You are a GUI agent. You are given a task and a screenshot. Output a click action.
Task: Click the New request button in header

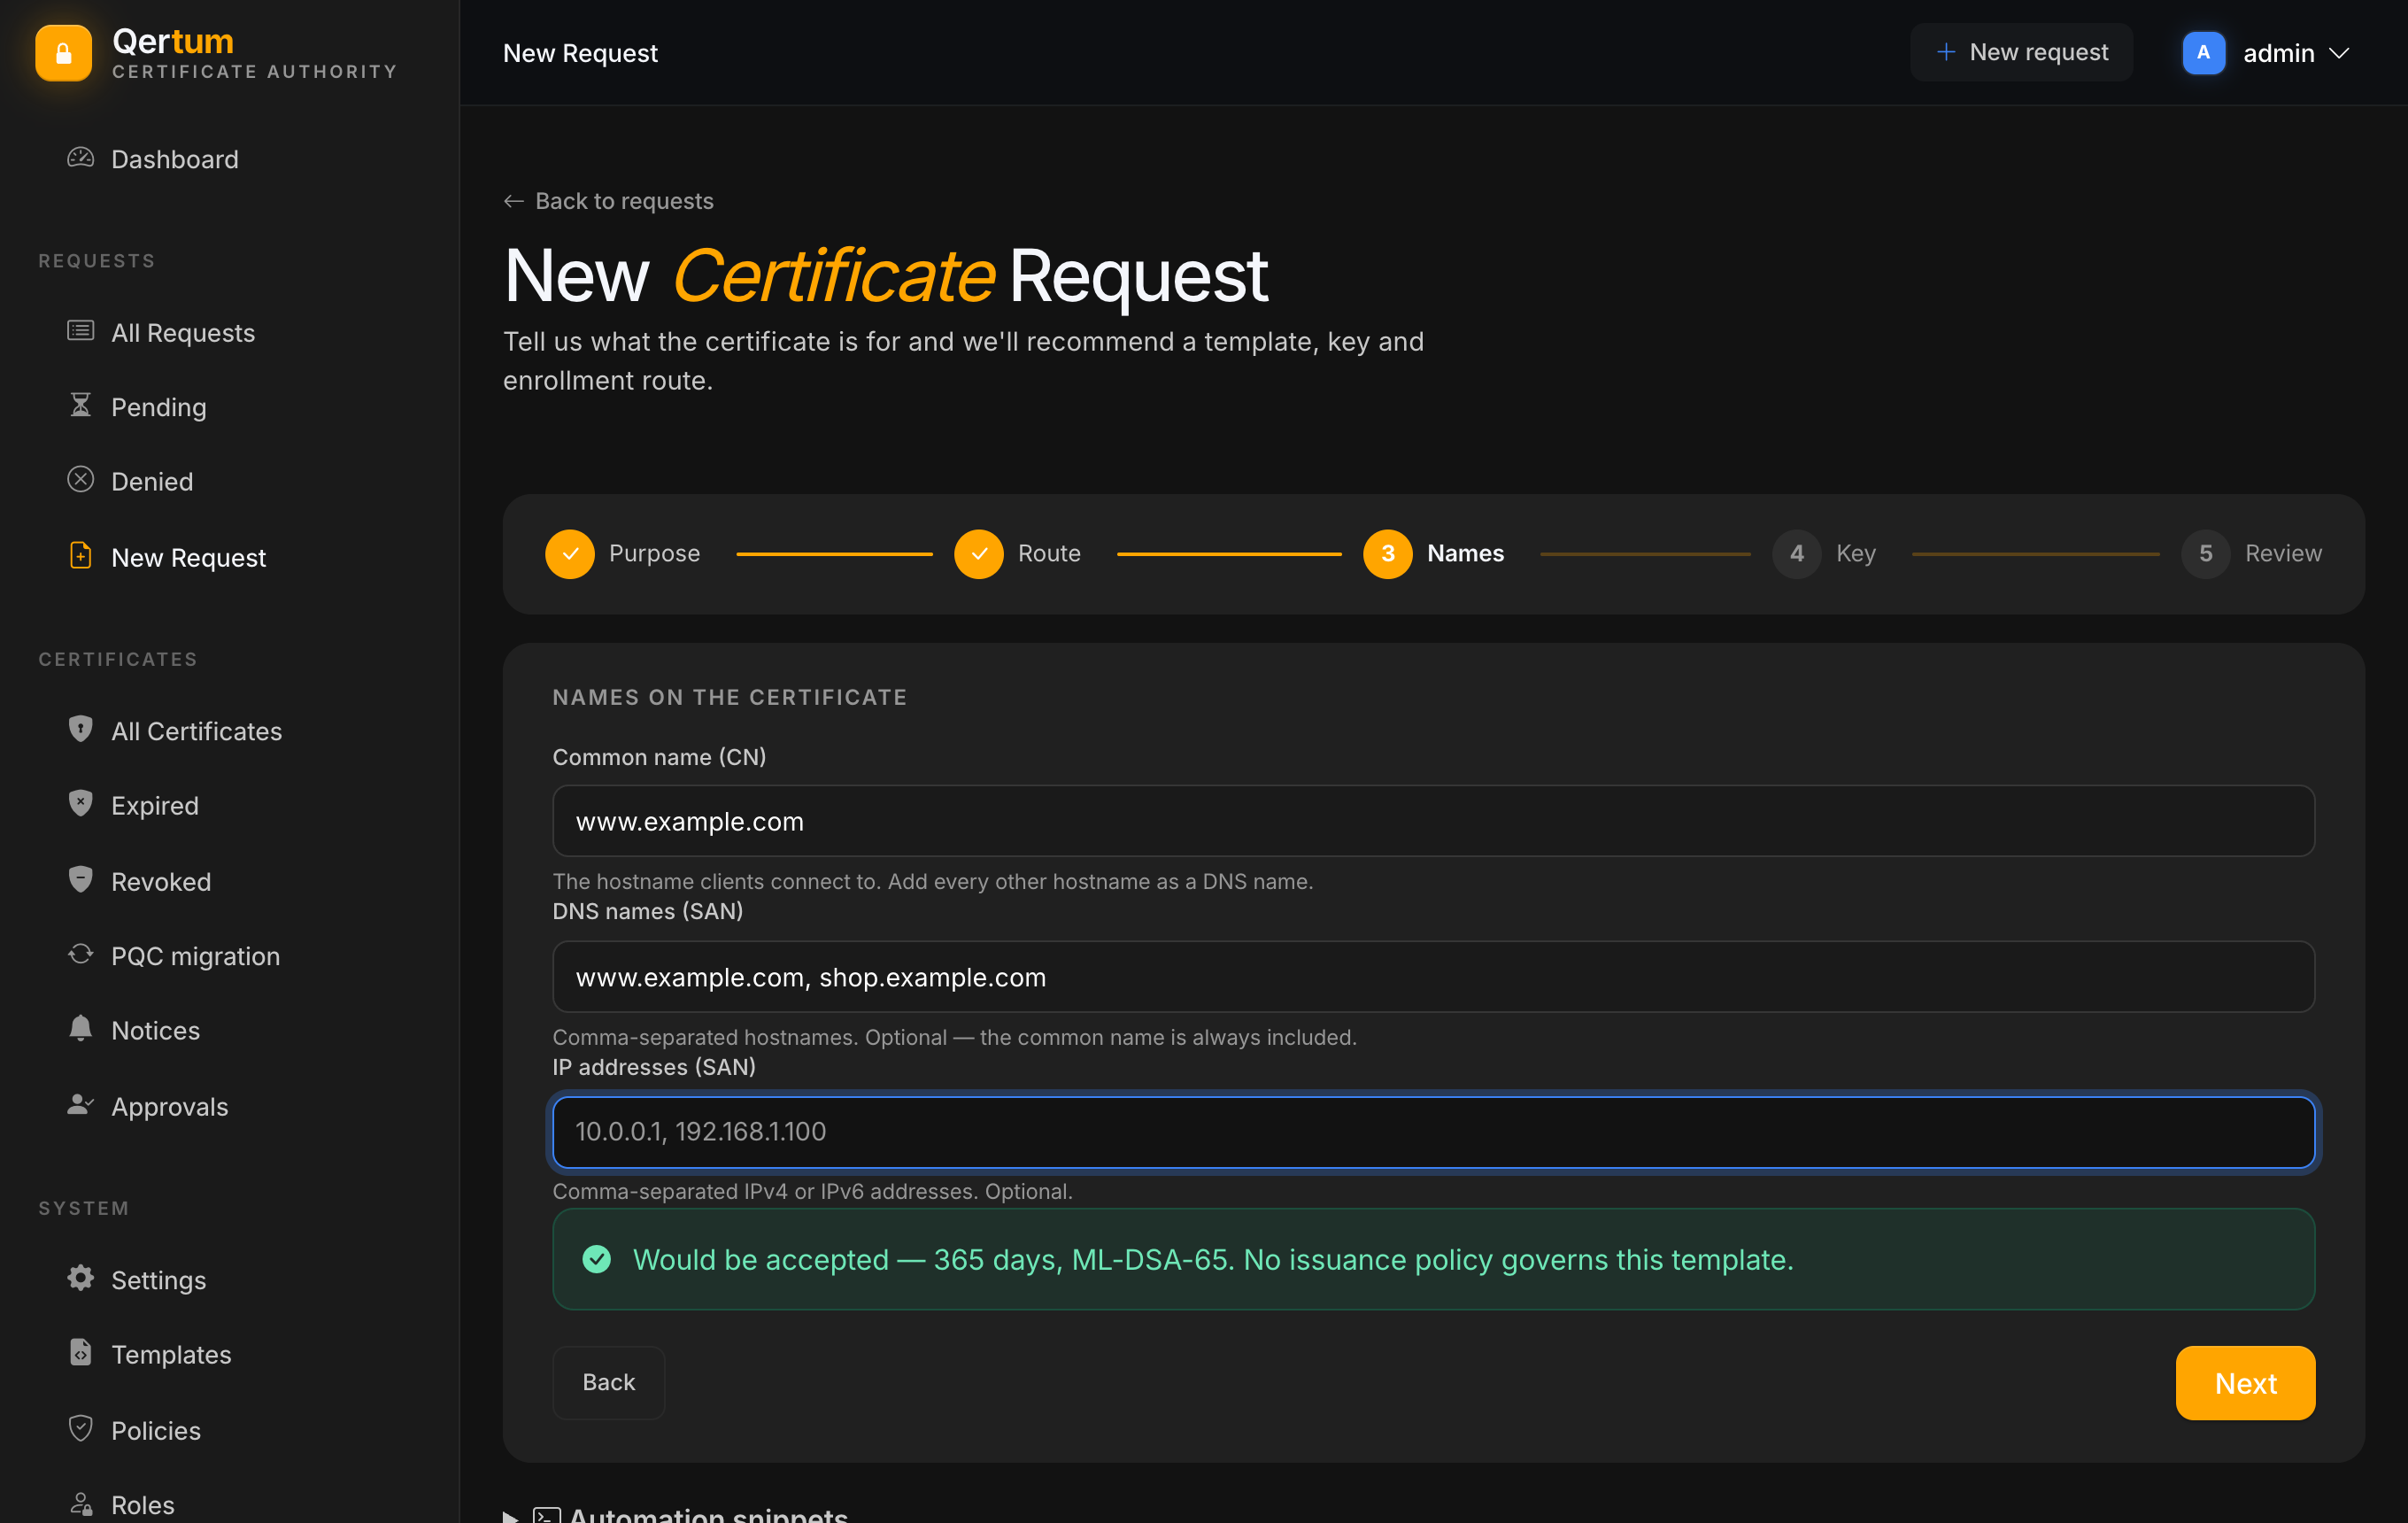pyautogui.click(x=2021, y=52)
